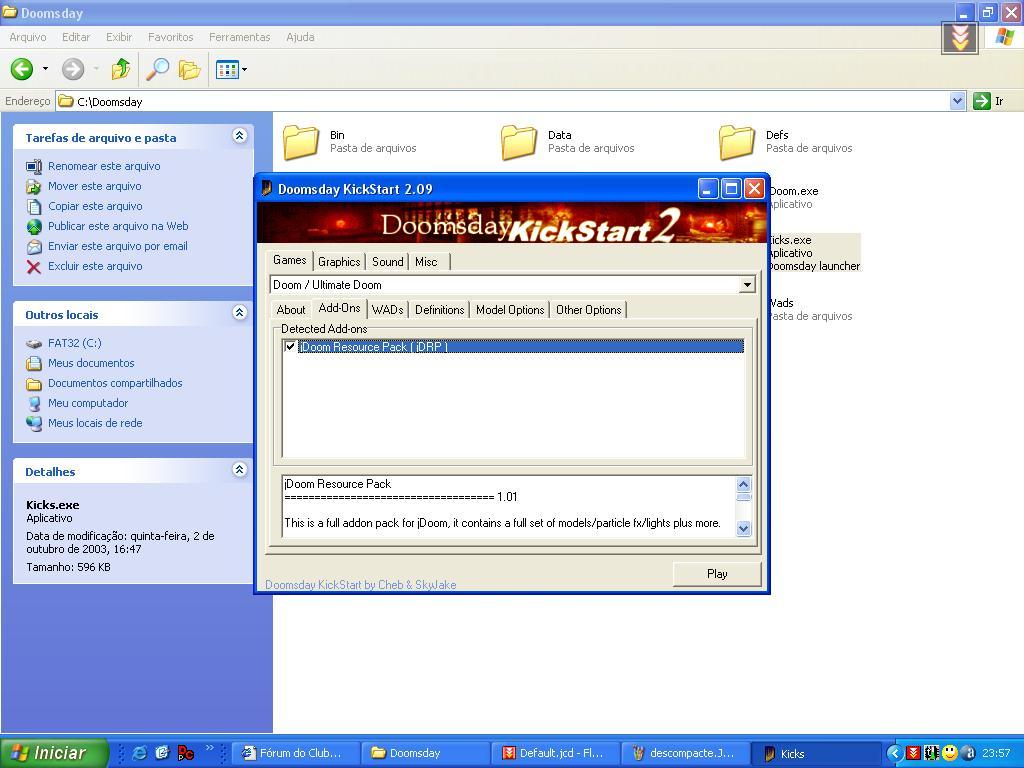Collapse Tarefas de arquivo e pasta panel

[x=240, y=136]
